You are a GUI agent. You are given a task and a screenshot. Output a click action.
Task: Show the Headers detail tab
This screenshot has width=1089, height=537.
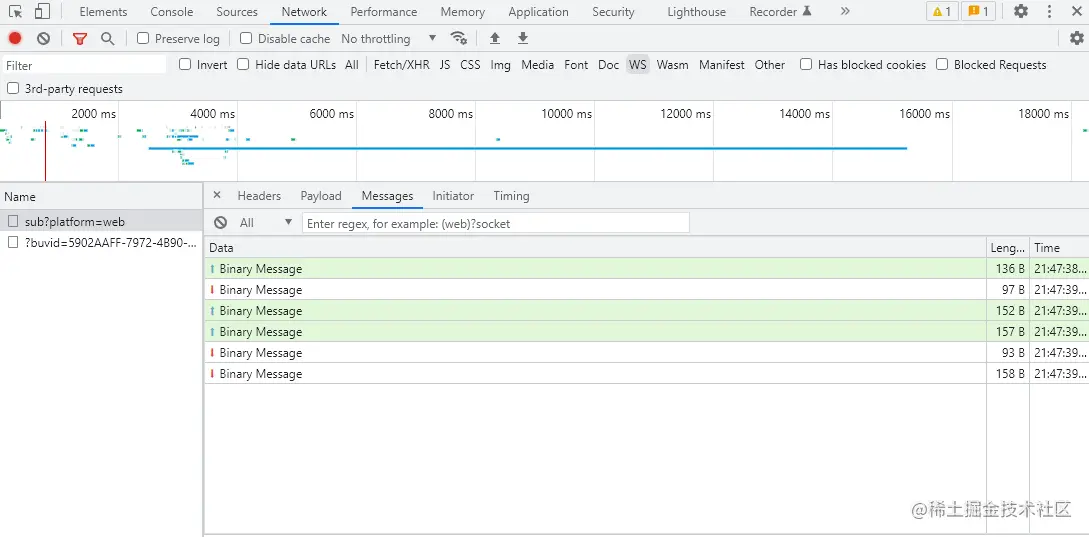259,196
